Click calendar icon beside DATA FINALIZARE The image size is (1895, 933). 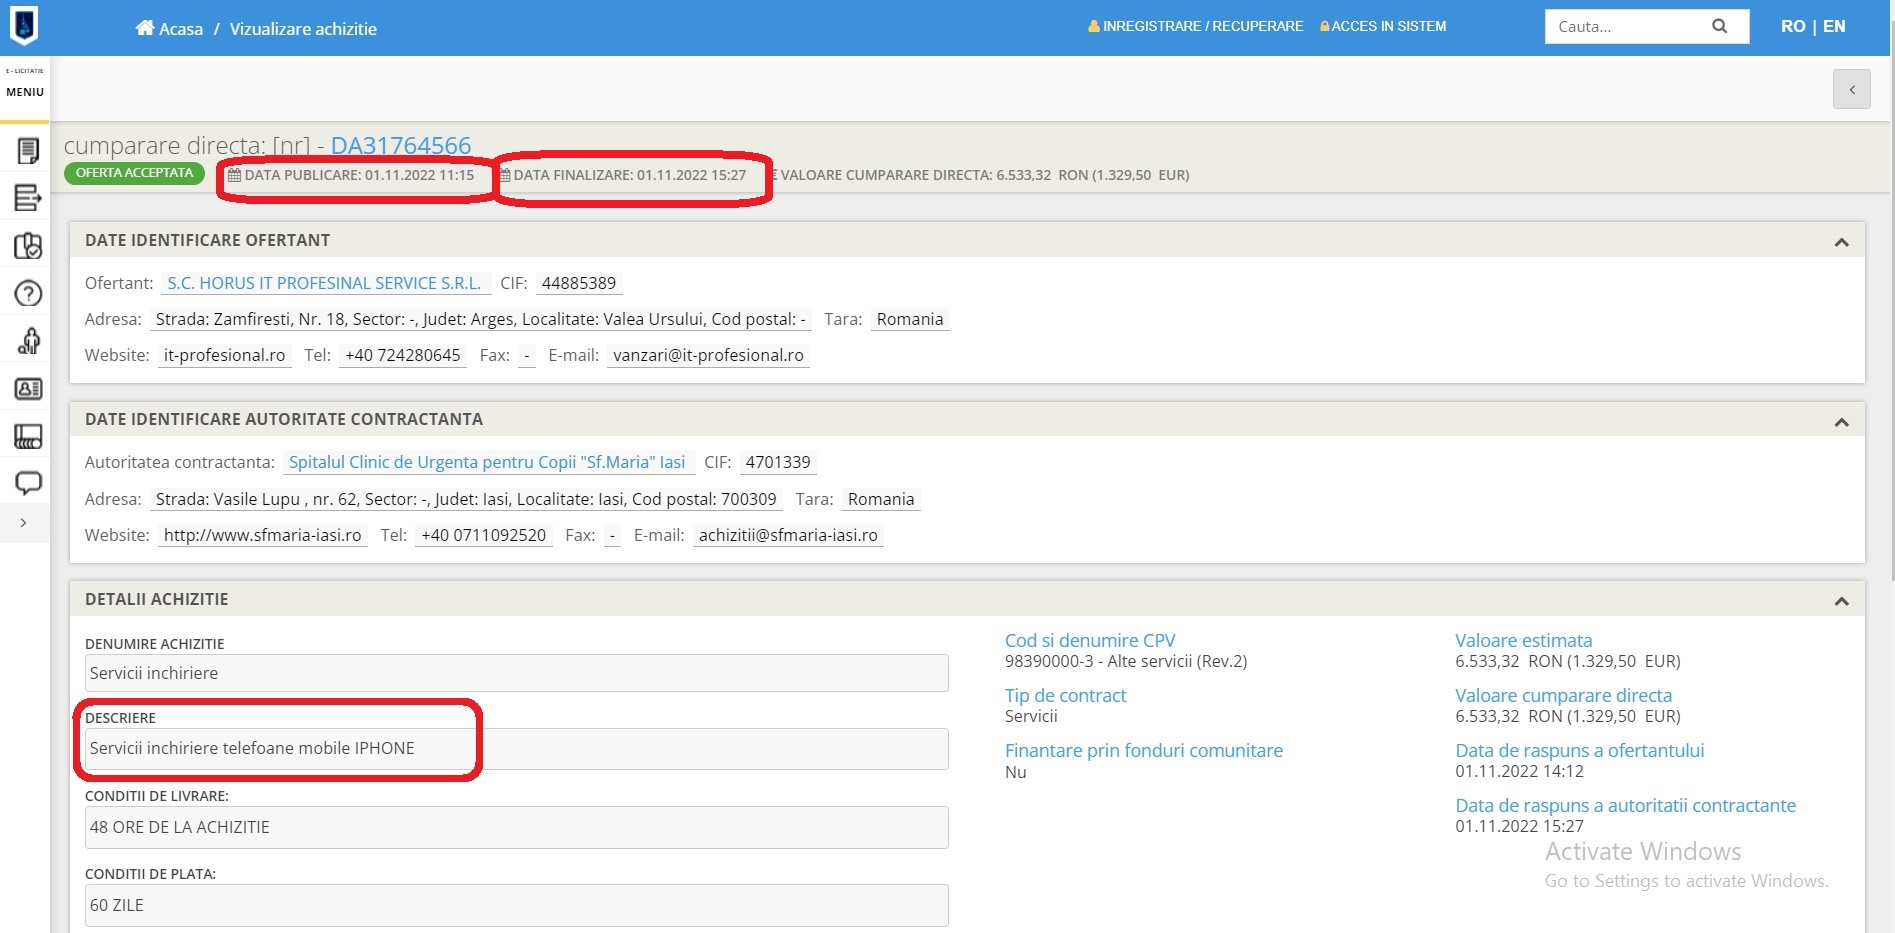tap(505, 175)
